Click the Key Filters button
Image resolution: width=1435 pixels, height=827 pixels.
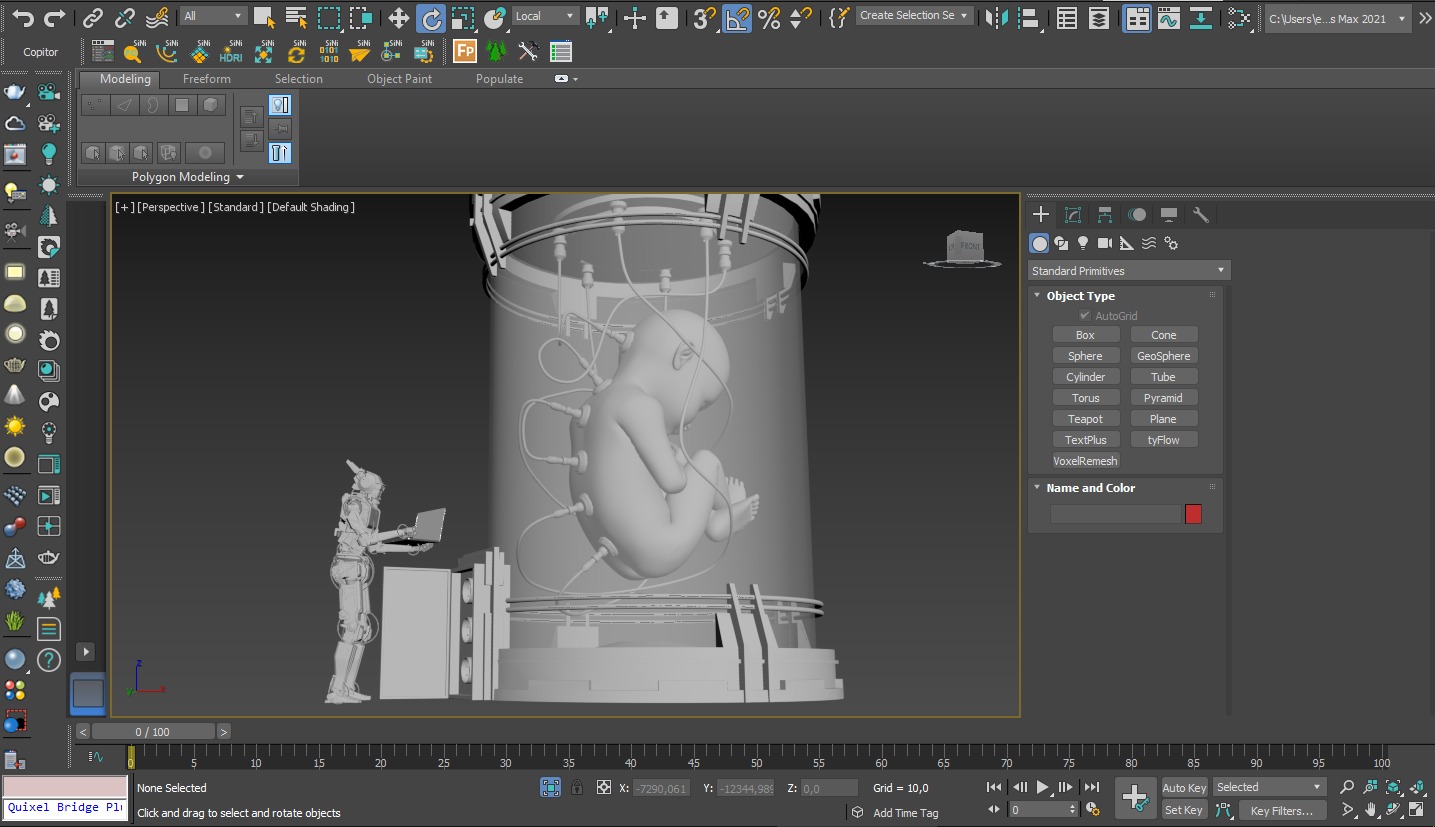pos(1281,811)
